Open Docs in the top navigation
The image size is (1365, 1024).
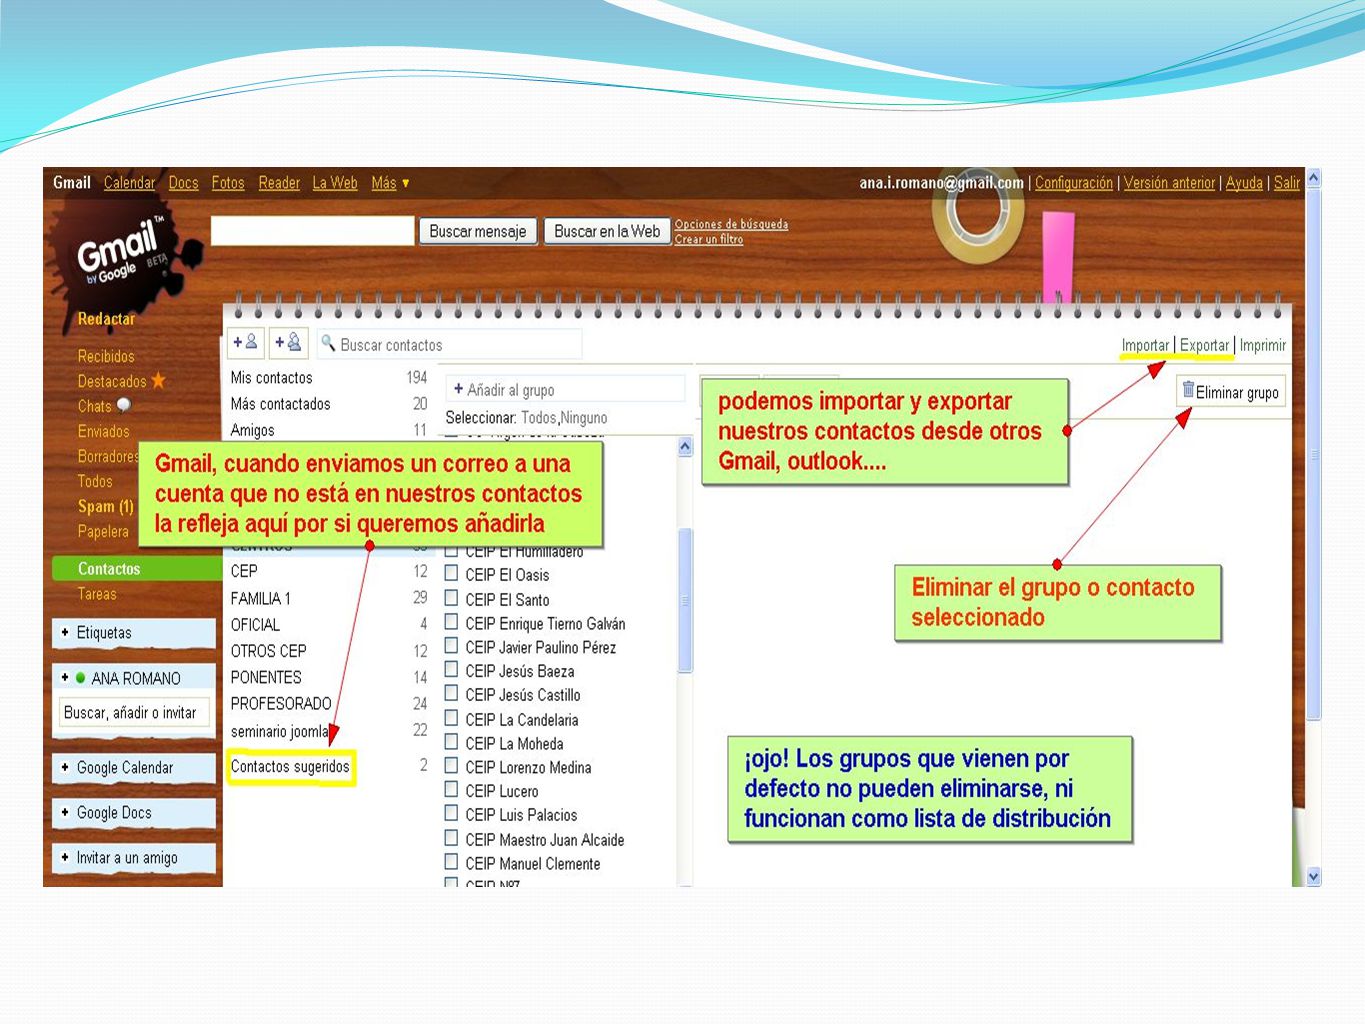(183, 183)
